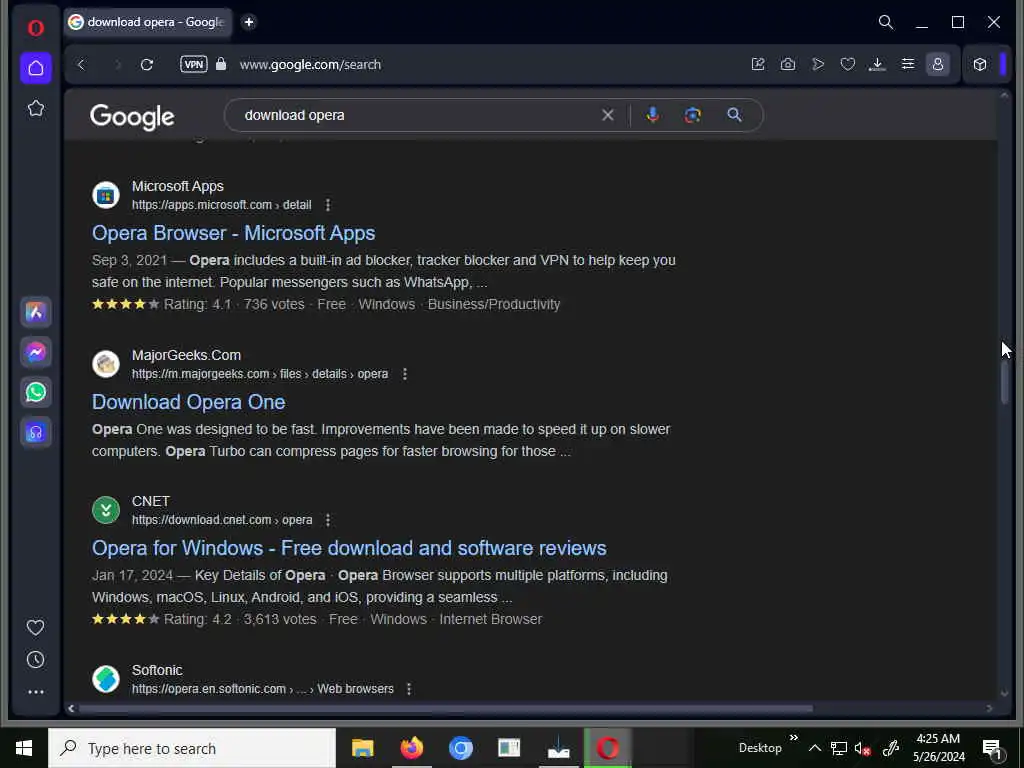Open the Opera main menu logo
1024x768 pixels.
35,28
